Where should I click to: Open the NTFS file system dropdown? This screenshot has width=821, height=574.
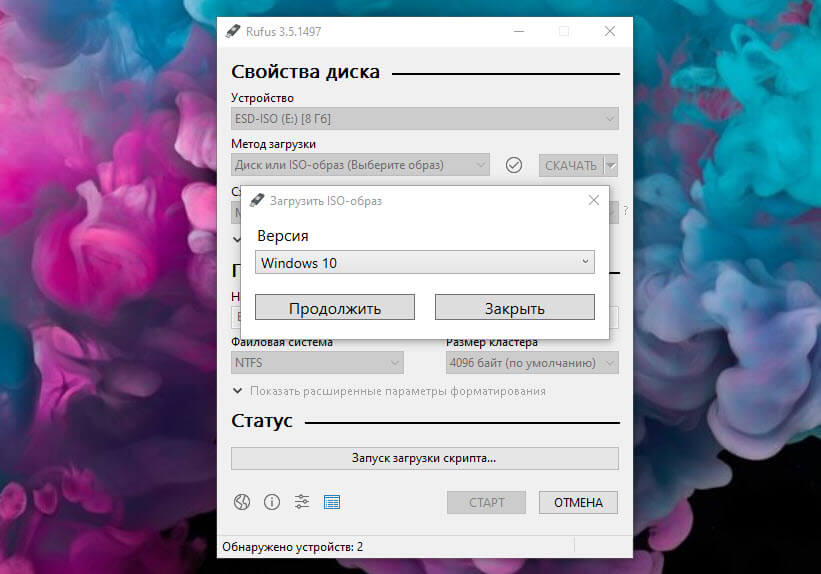click(317, 362)
